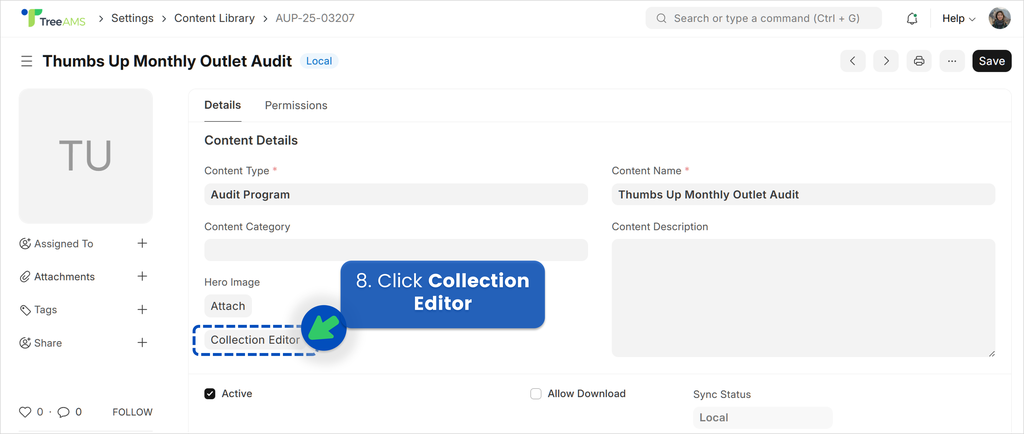The height and width of the screenshot is (434, 1024).
Task: Add a tag with Tags plus
Action: 142,309
